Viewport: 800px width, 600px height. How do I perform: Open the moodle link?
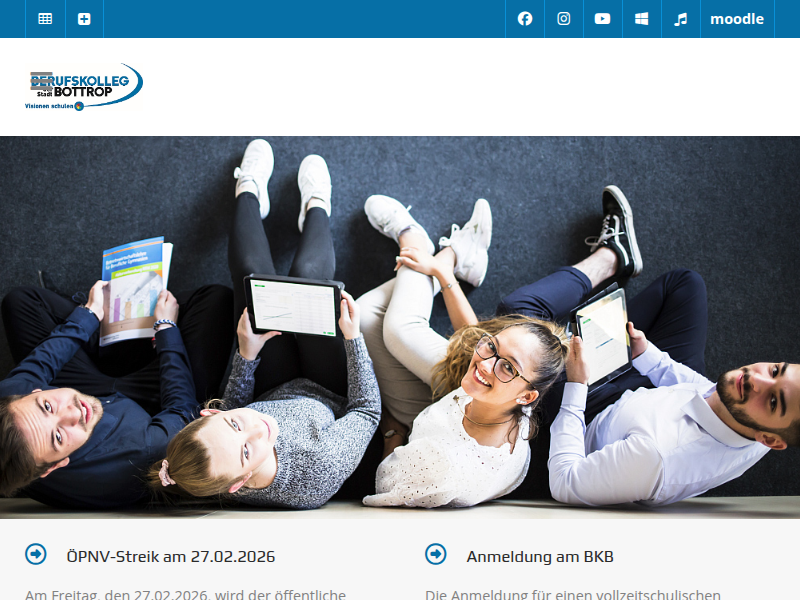pyautogui.click(x=737, y=19)
